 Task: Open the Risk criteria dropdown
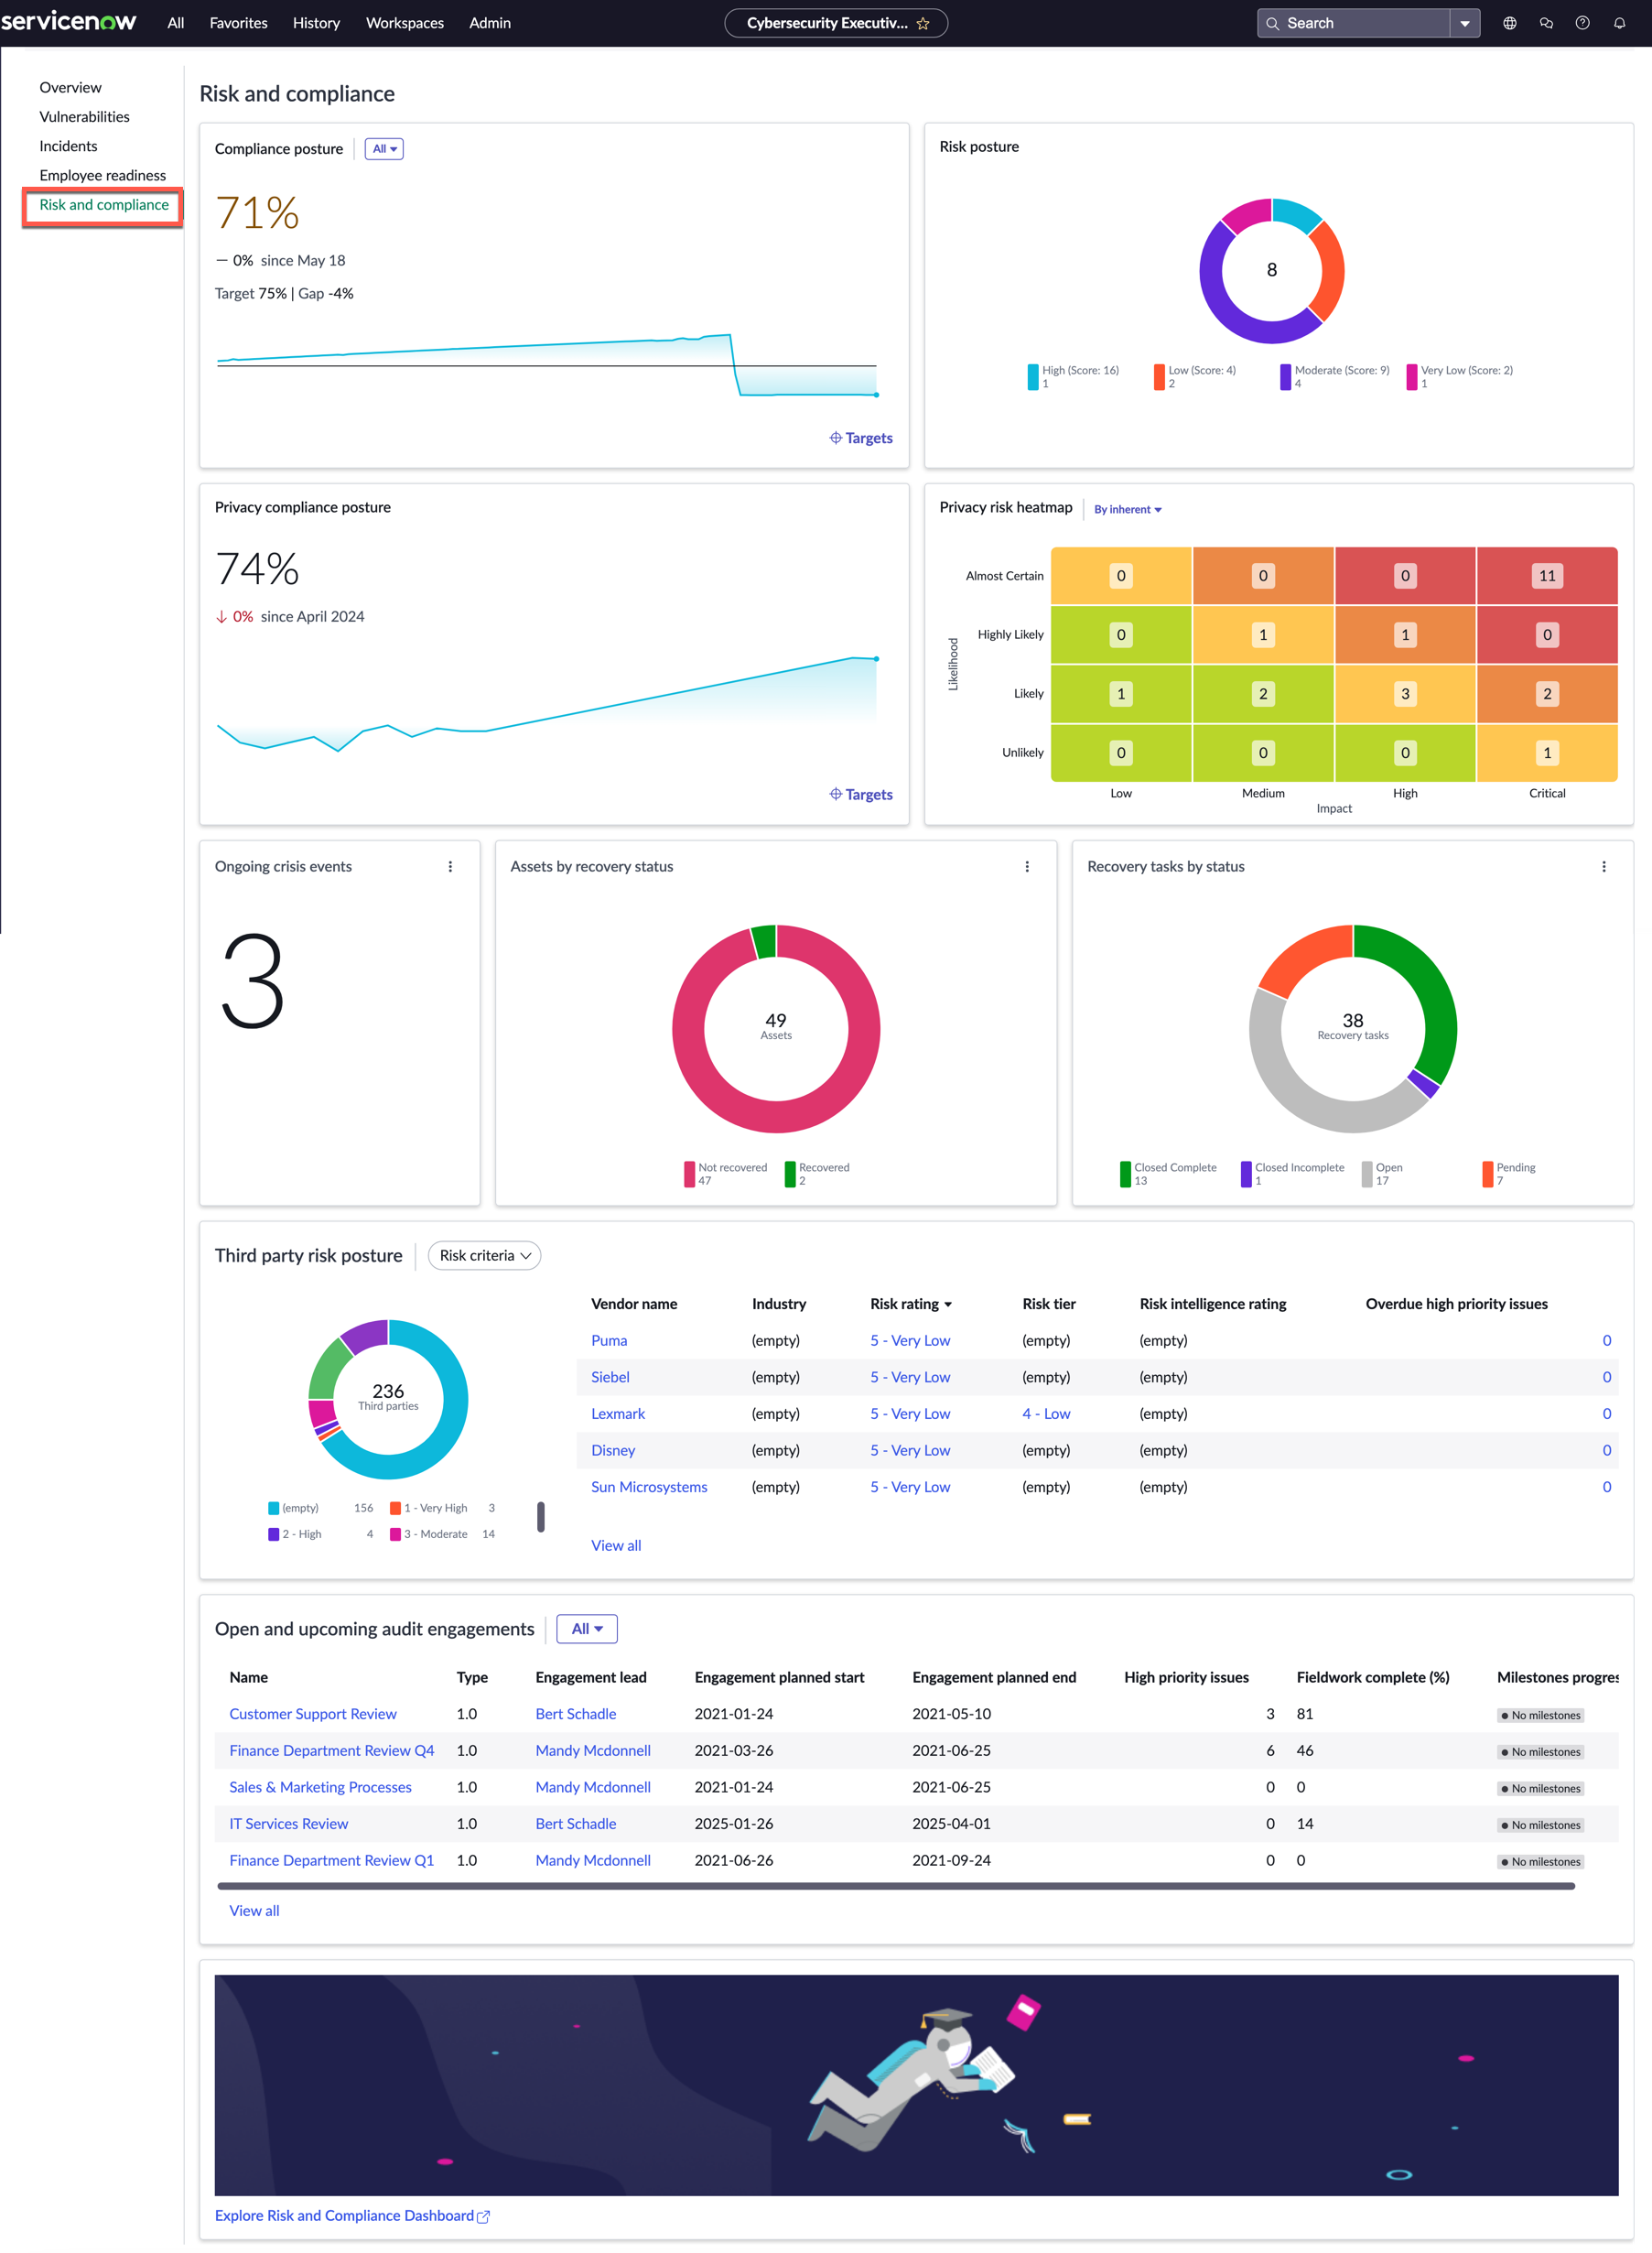[x=484, y=1255]
